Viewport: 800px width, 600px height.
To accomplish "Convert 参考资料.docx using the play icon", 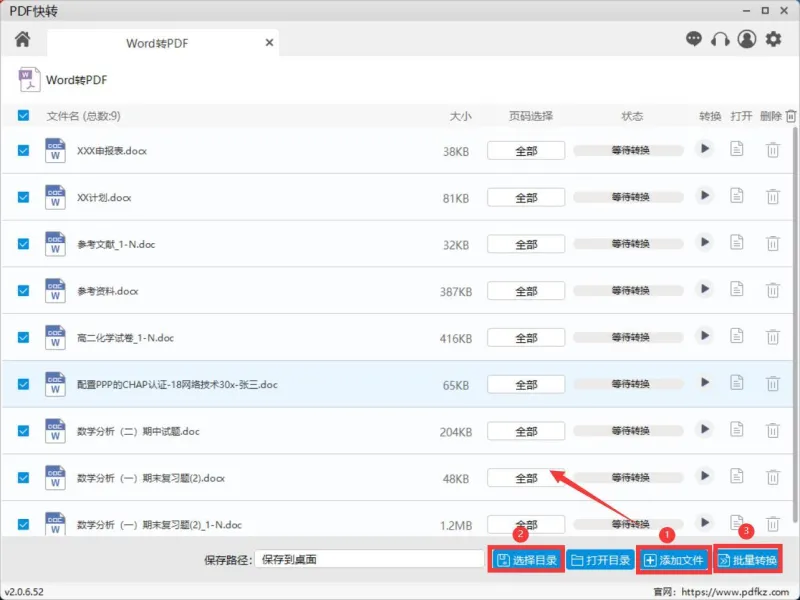I will [x=705, y=289].
